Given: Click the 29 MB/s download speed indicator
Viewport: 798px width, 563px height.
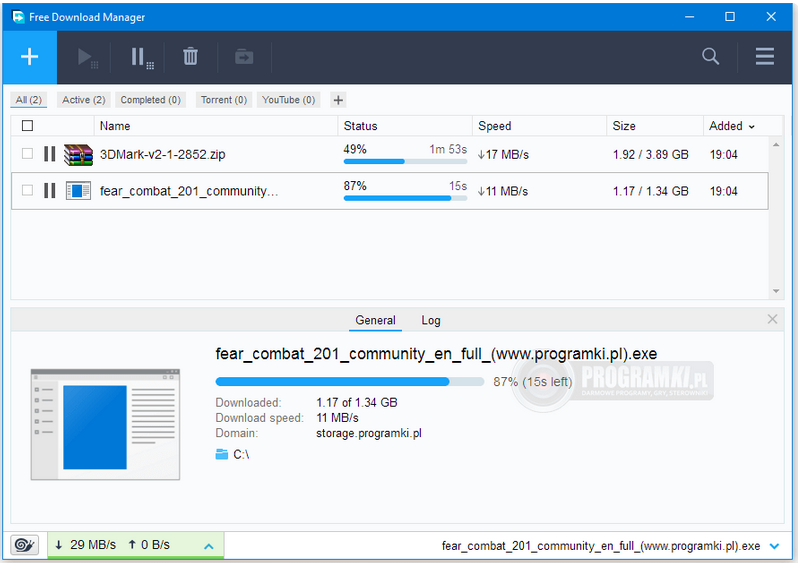Looking at the screenshot, I should 86,545.
